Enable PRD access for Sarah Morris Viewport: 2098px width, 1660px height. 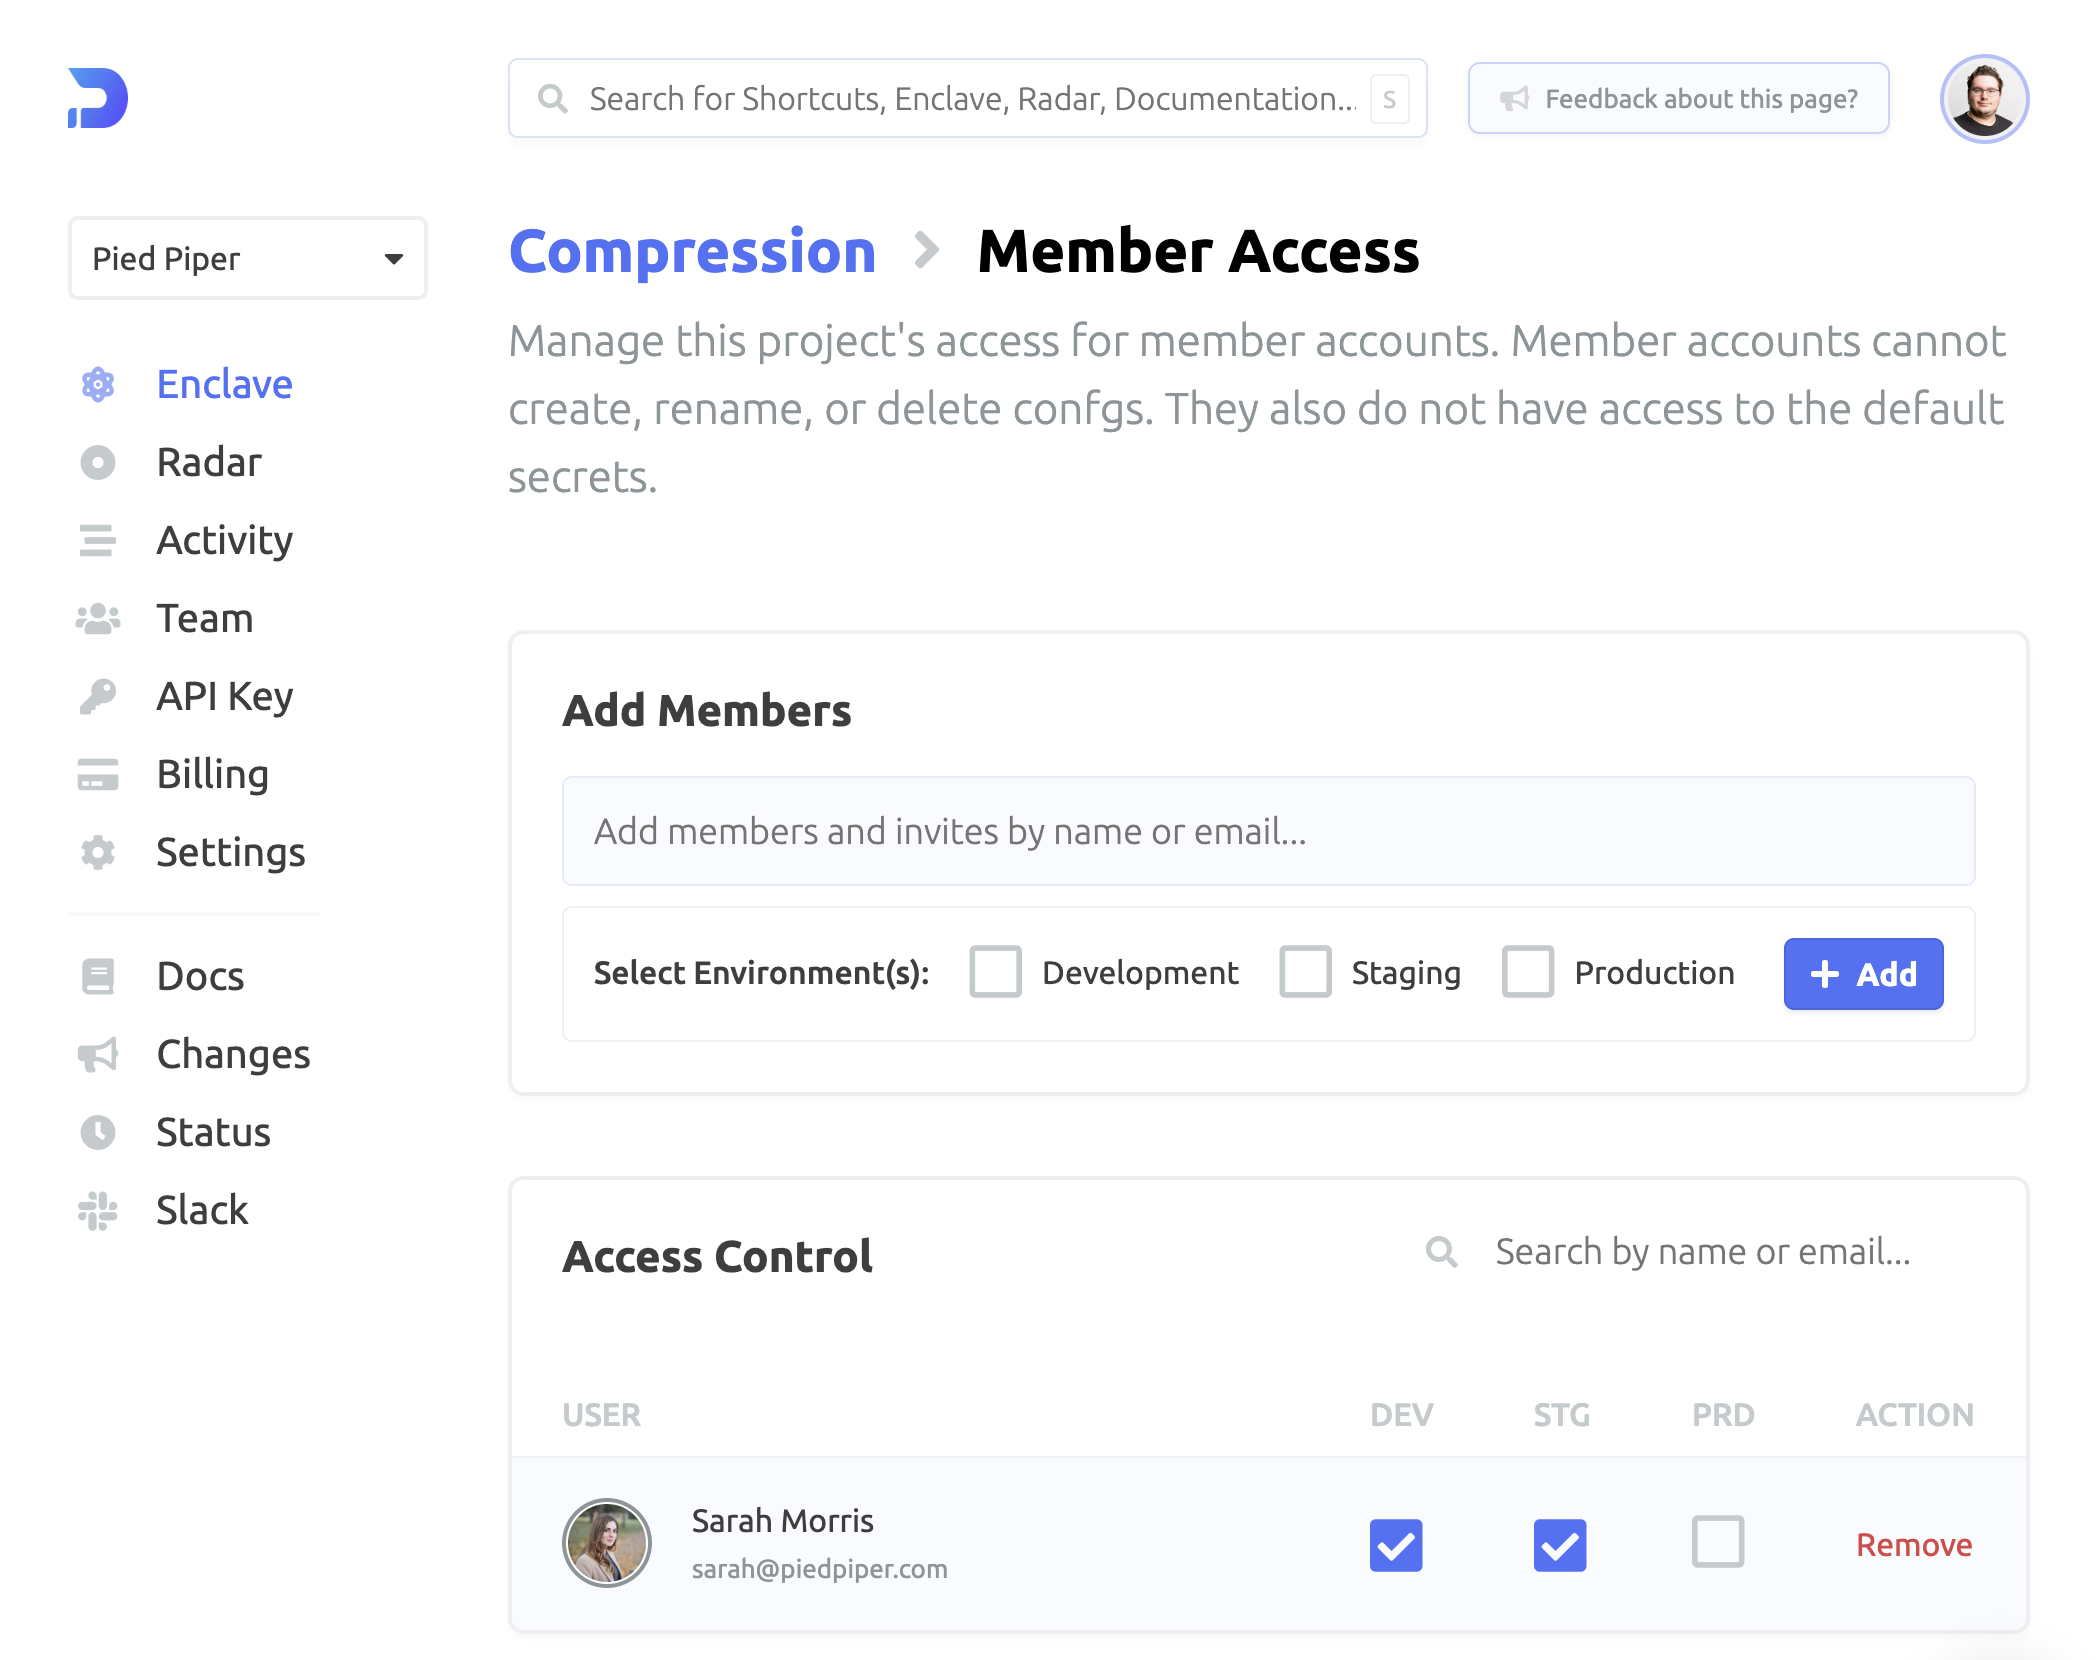tap(1718, 1541)
